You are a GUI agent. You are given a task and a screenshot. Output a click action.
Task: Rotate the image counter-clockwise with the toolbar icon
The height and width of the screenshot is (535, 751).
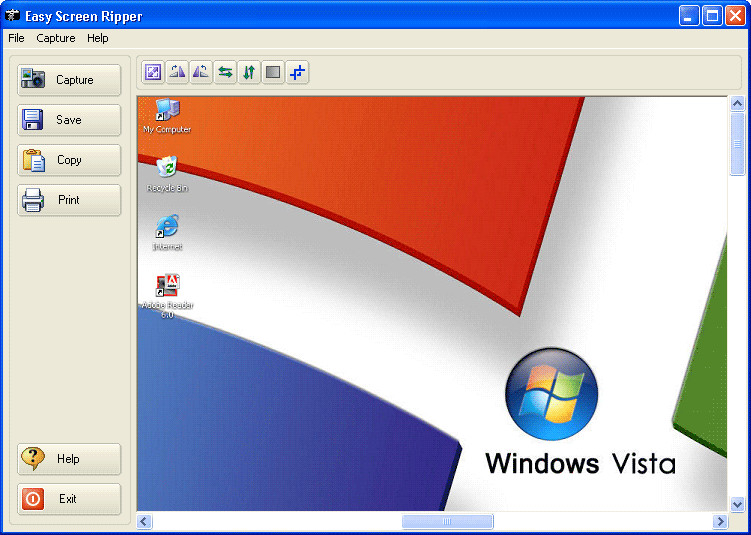[201, 73]
